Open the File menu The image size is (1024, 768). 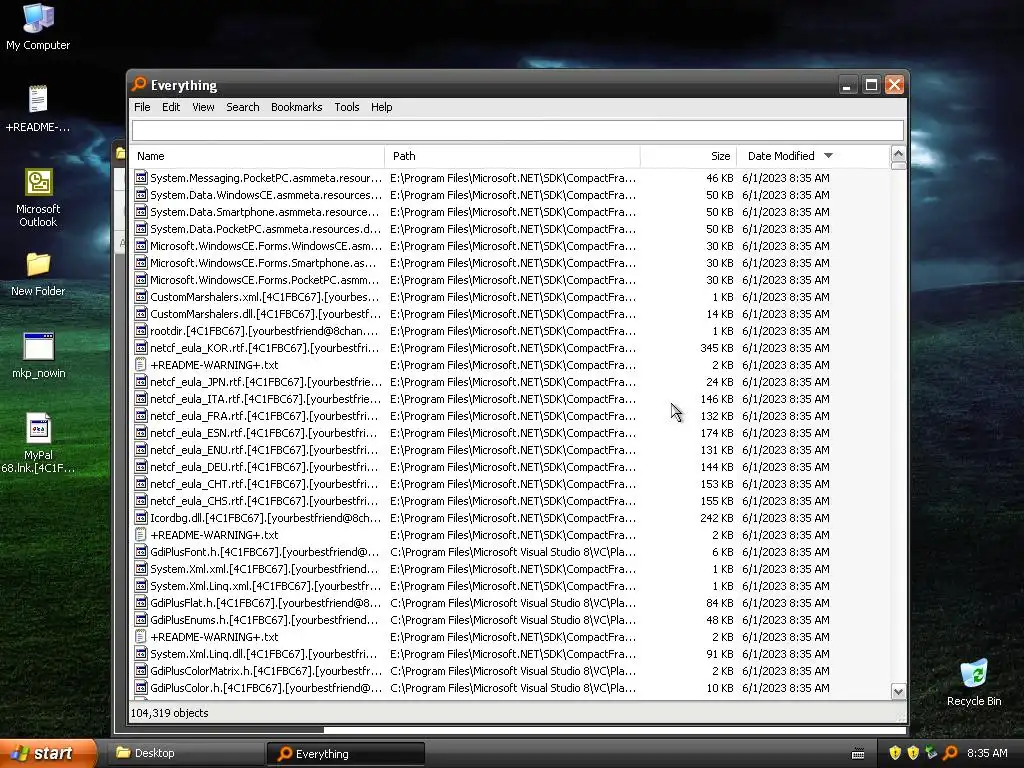coord(142,107)
